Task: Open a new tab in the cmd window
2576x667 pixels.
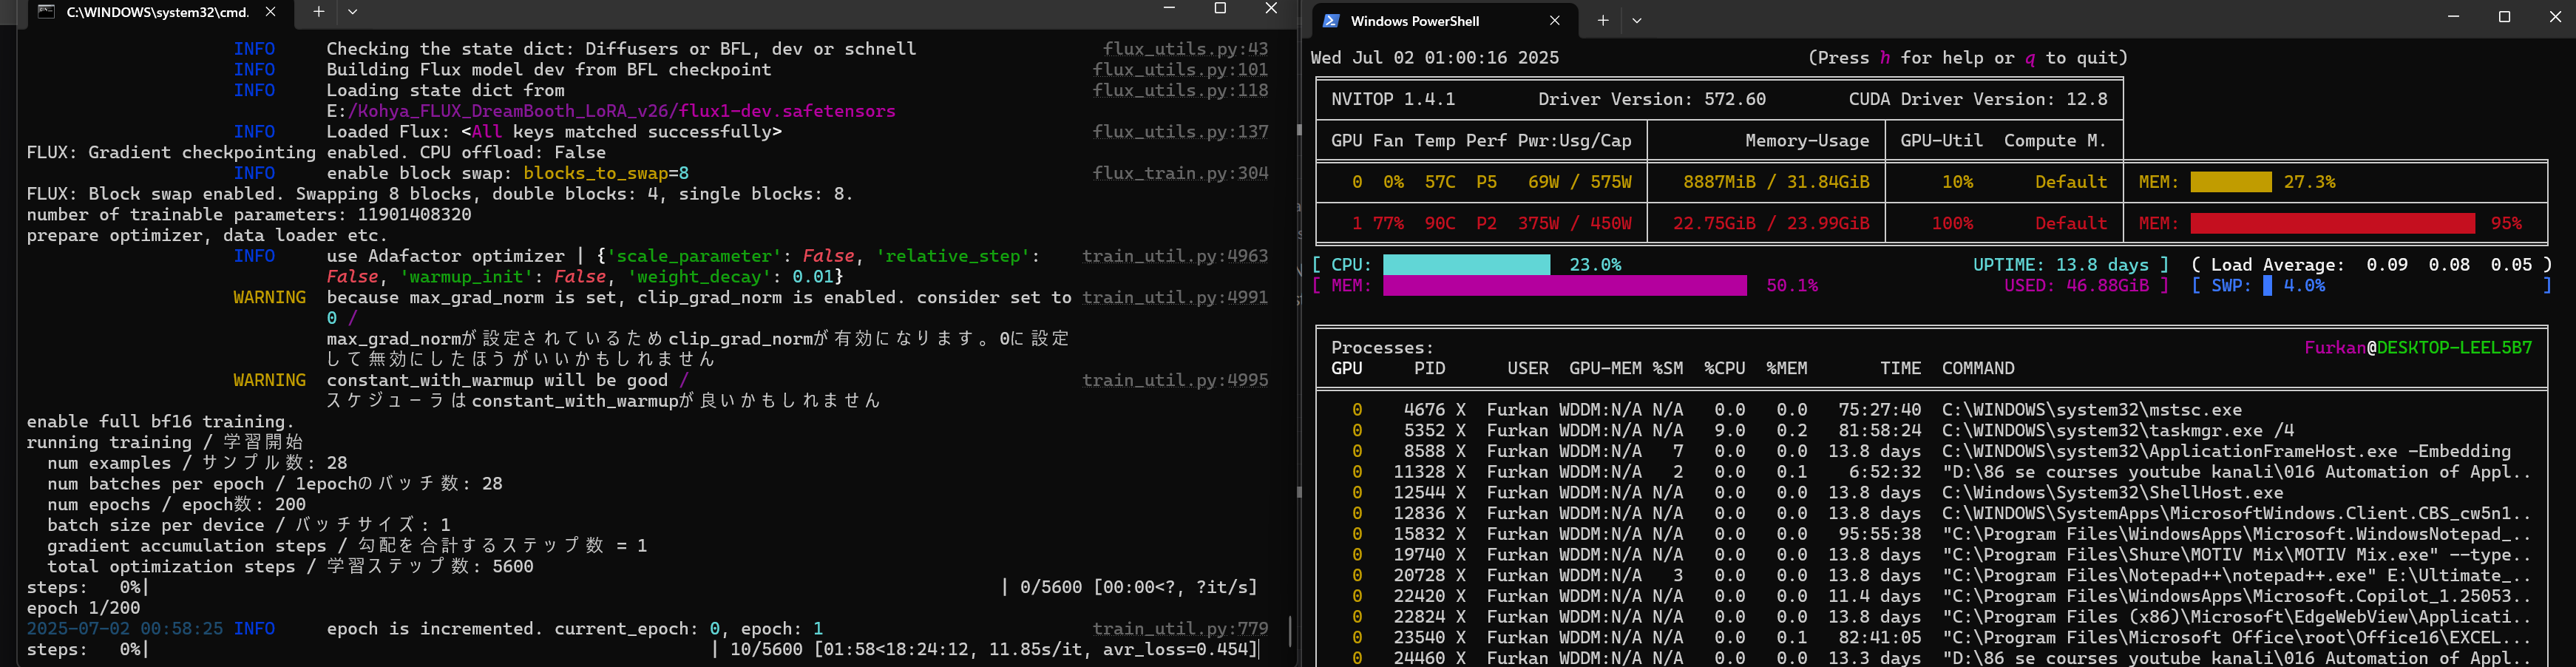Action: [x=318, y=12]
